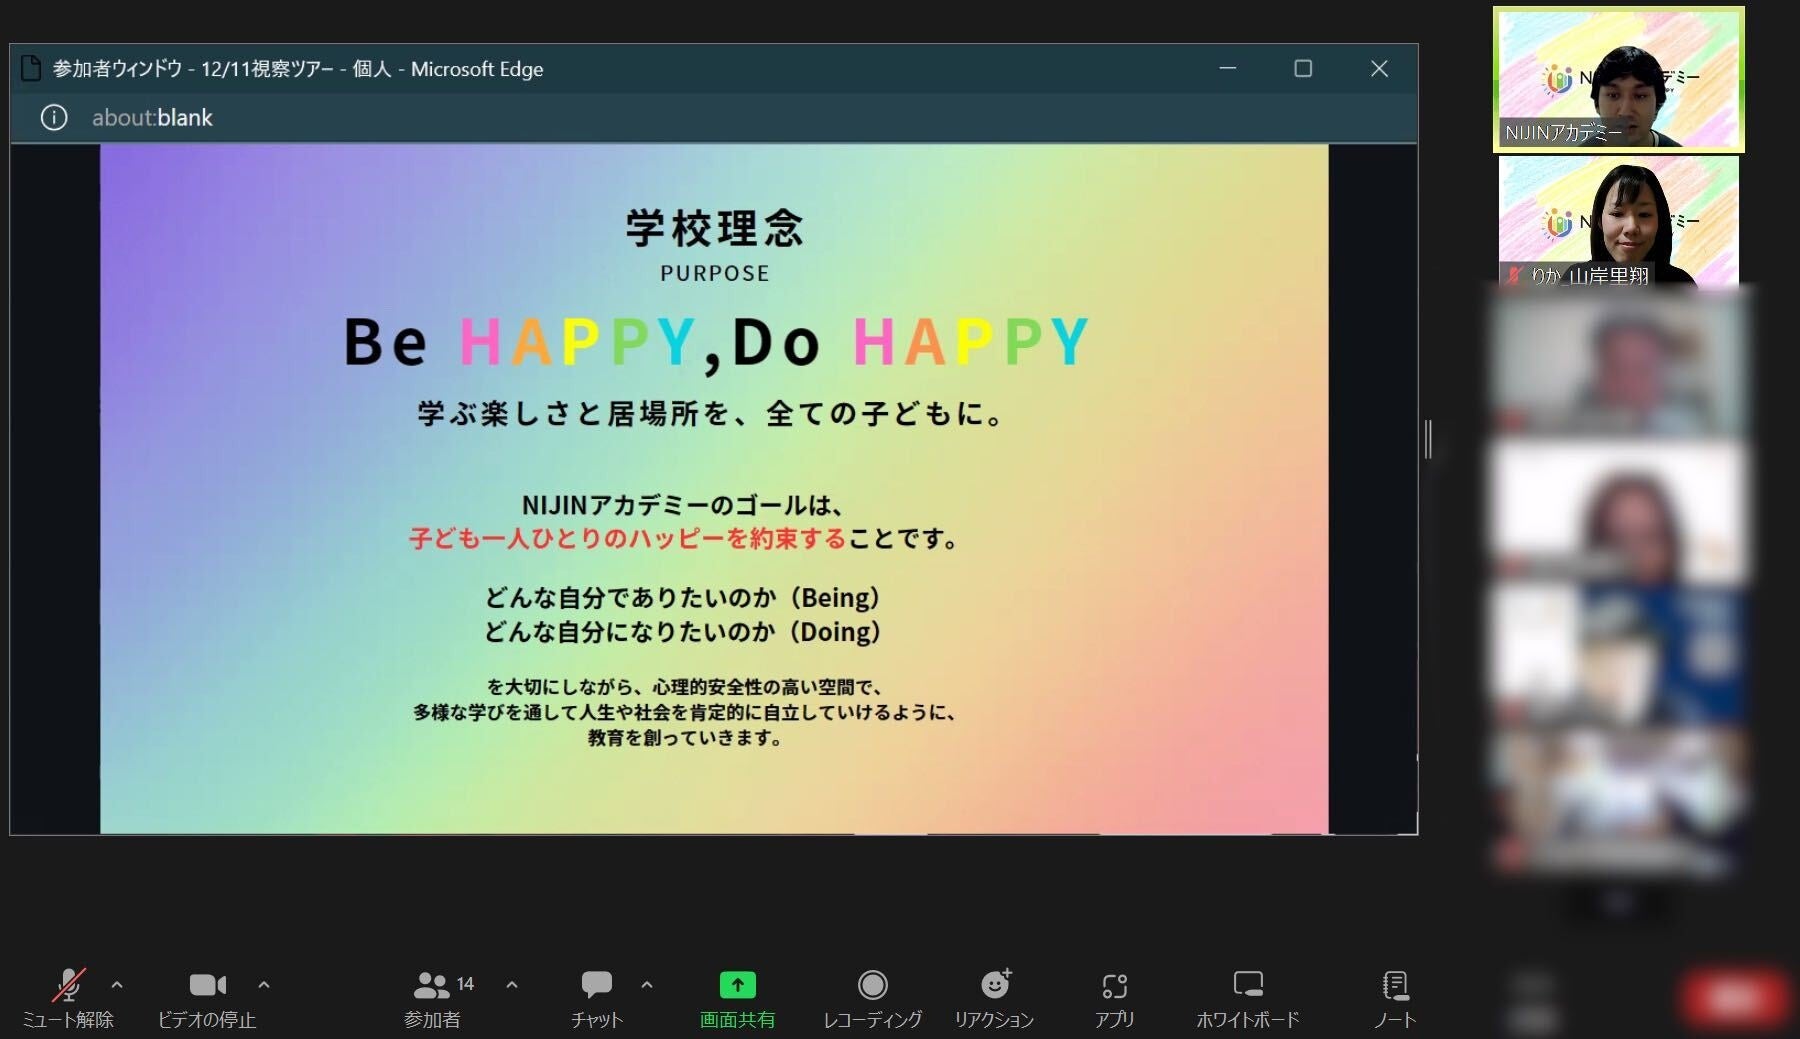1800x1039 pixels.
Task: Click the panel divider handle beside shared screen
Action: click(x=1429, y=439)
